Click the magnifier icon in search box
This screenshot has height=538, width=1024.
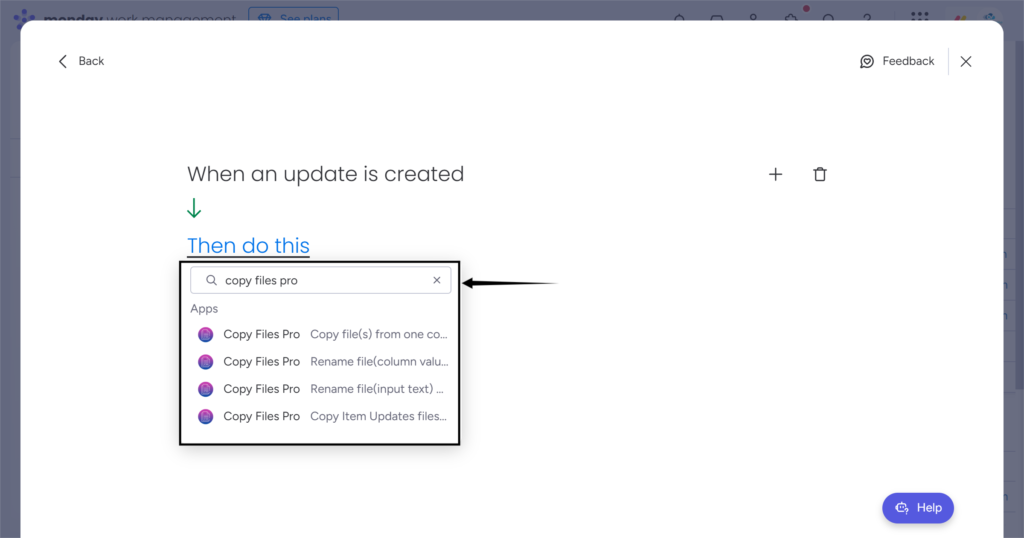pyautogui.click(x=211, y=280)
